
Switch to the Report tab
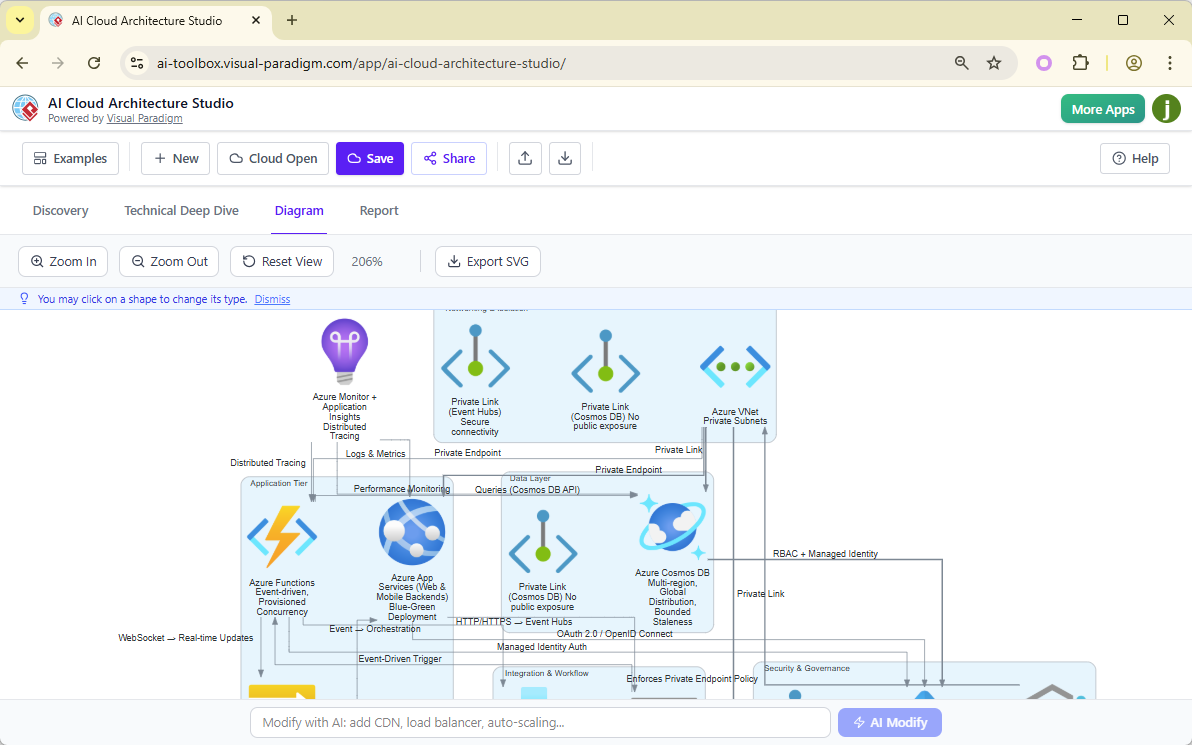click(x=379, y=210)
